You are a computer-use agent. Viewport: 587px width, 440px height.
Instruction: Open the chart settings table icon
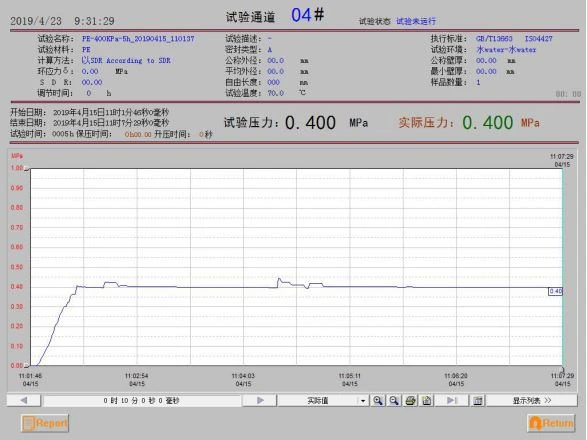[478, 400]
